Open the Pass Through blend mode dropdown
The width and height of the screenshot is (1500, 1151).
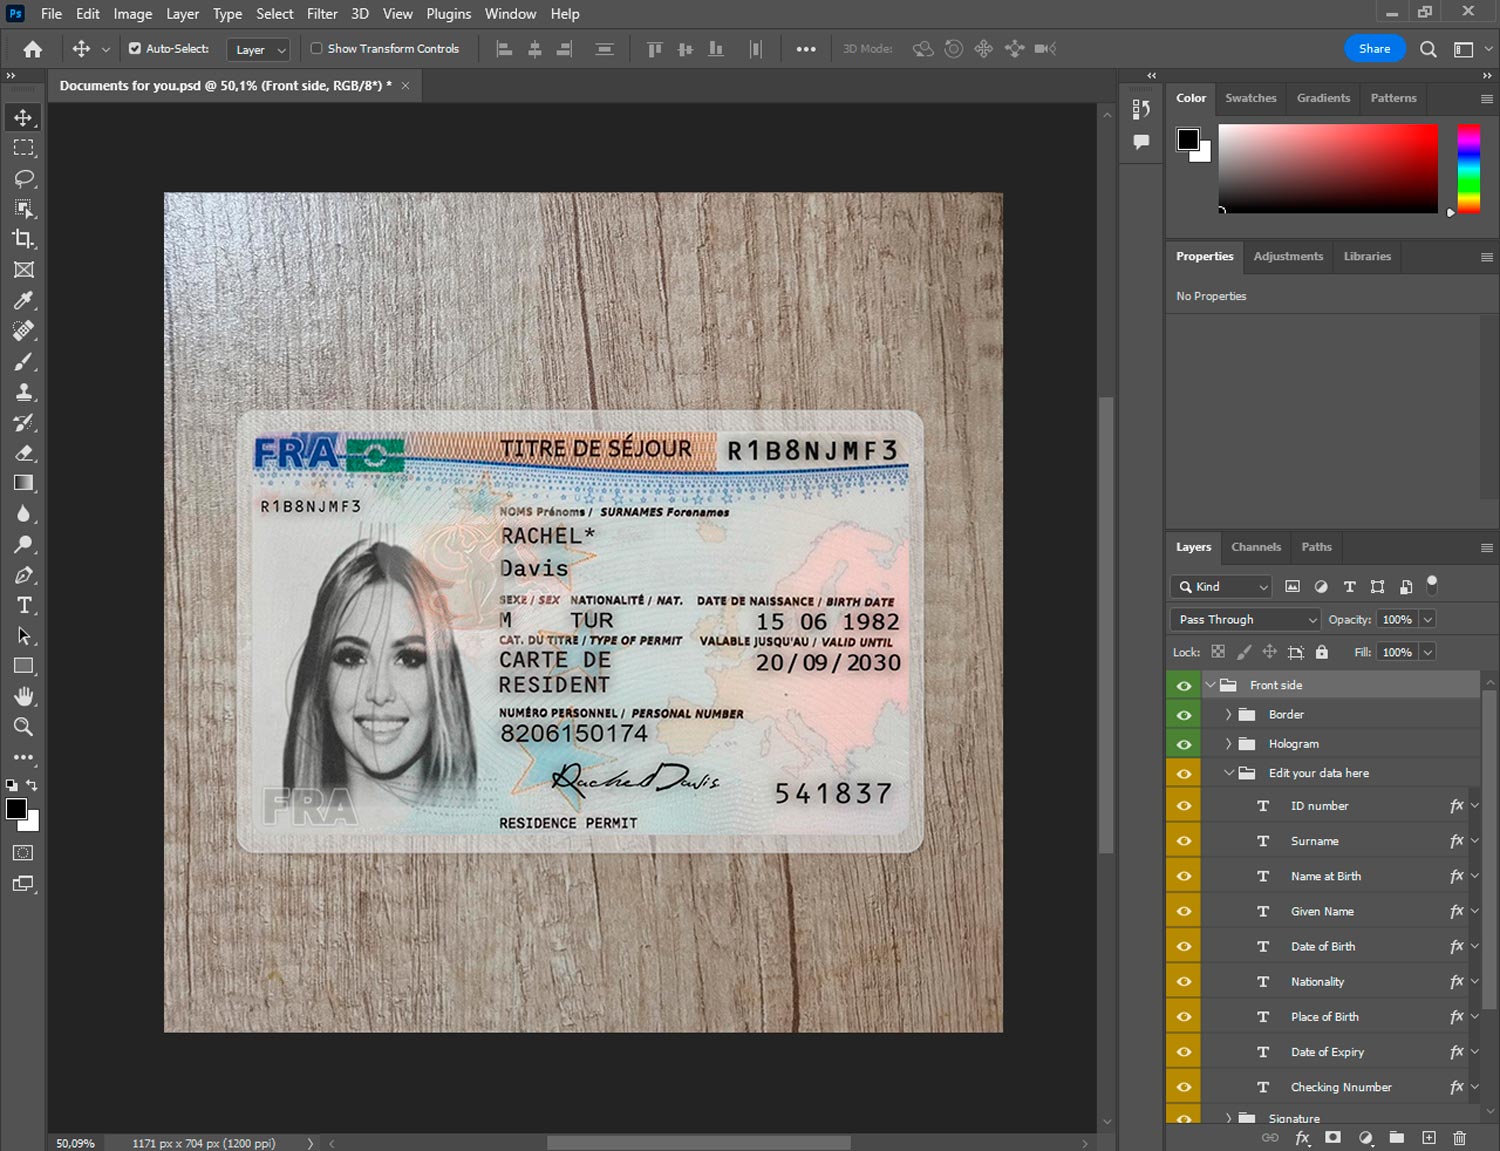[1245, 620]
